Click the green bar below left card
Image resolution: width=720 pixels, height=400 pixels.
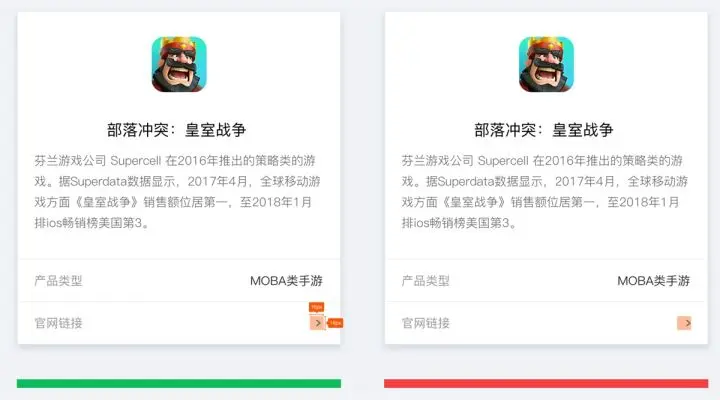tap(179, 383)
